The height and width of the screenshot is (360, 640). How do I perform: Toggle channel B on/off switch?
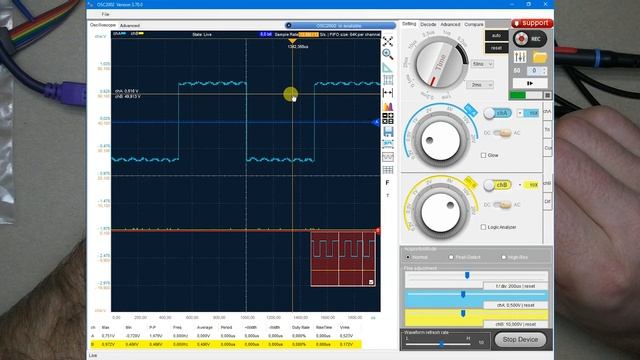click(x=497, y=185)
